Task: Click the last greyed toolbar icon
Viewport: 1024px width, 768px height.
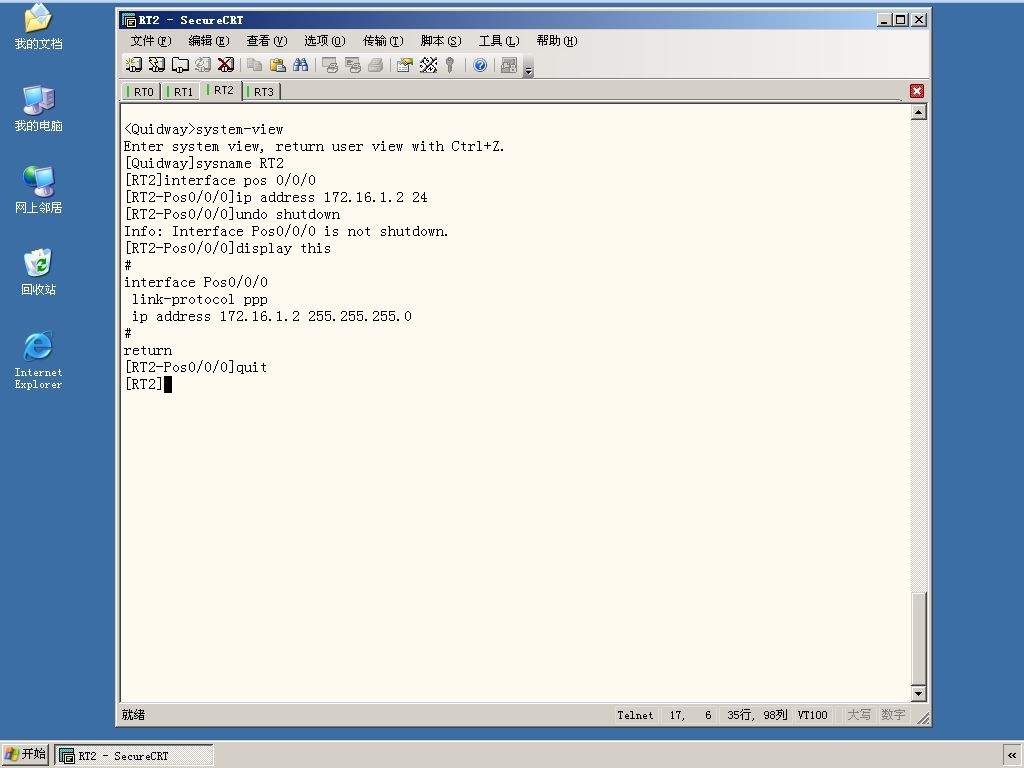Action: pyautogui.click(x=509, y=65)
